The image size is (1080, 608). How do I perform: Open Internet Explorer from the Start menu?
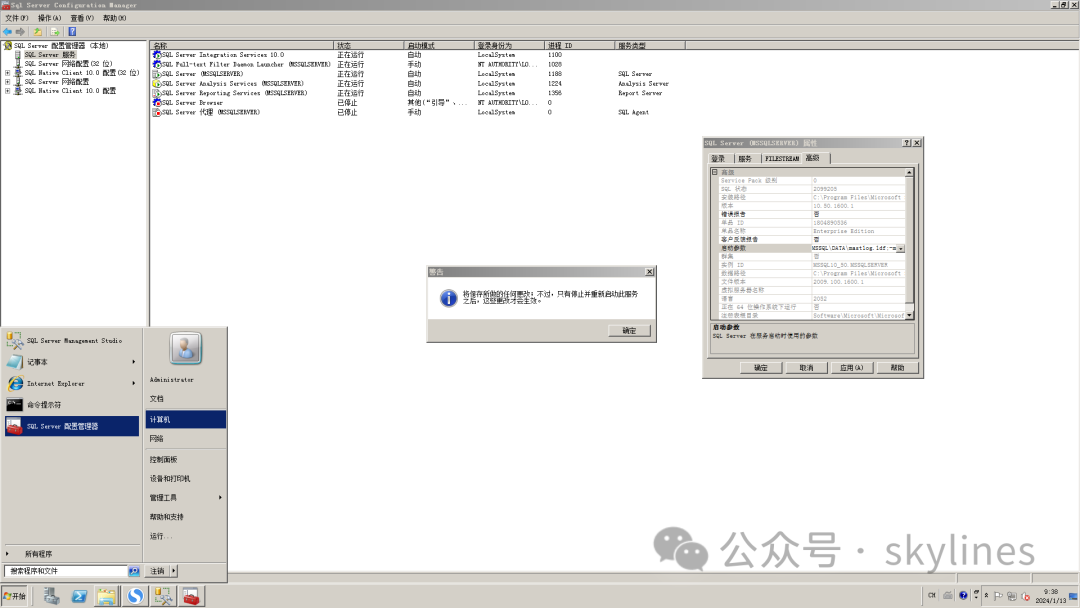pyautogui.click(x=72, y=383)
